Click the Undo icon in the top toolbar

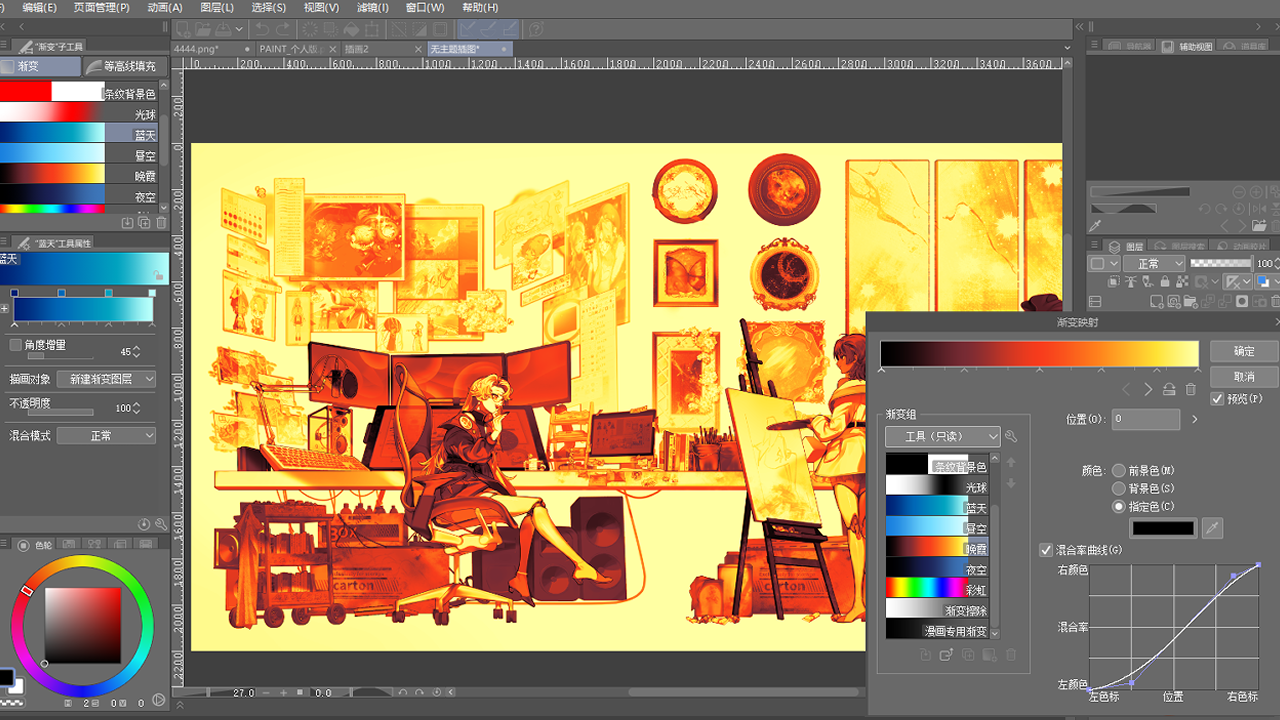(x=262, y=29)
